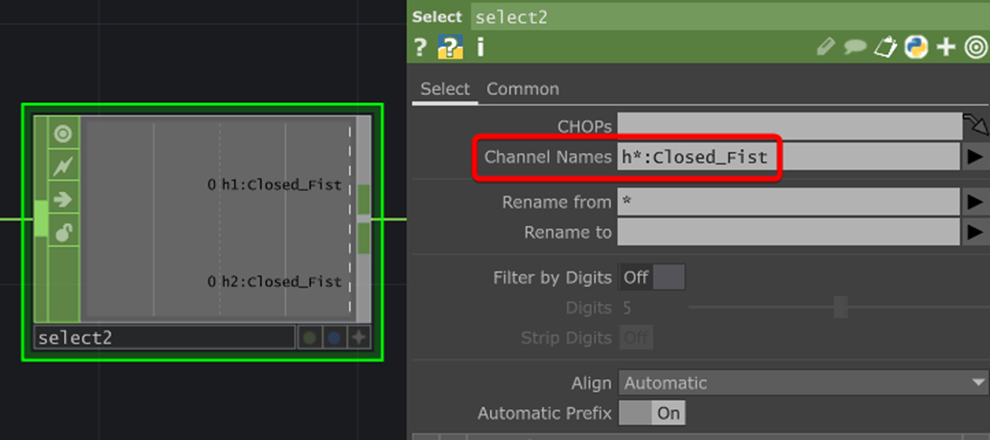Click the Channel Names input field

pos(697,157)
